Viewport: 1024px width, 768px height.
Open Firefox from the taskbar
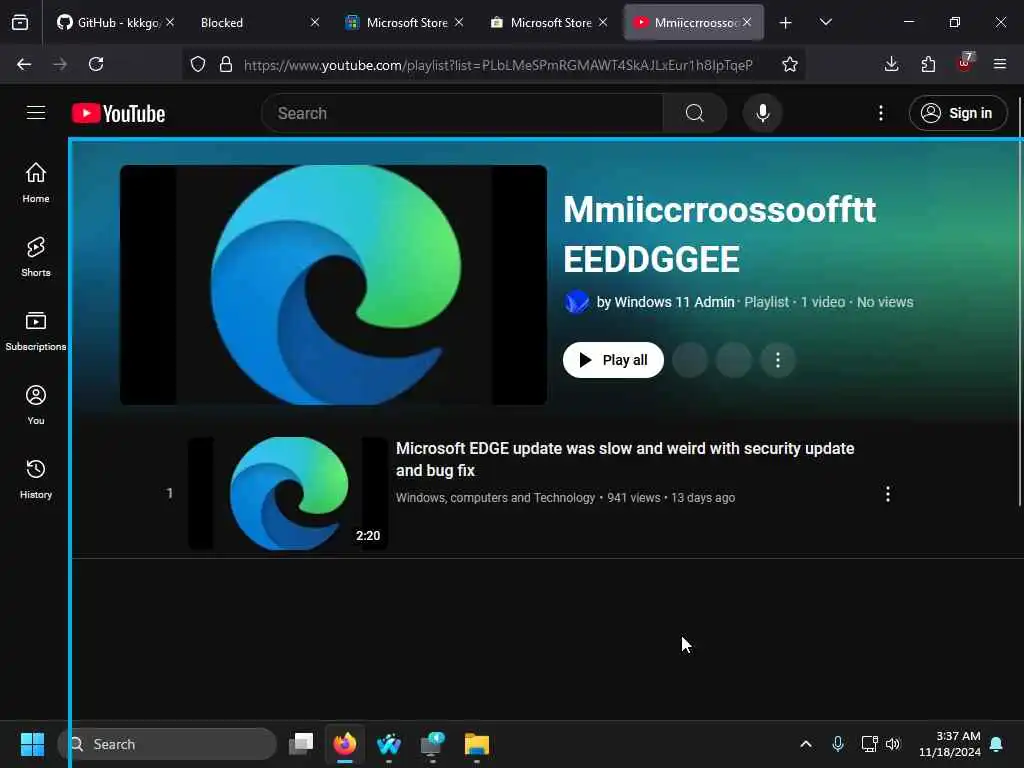(345, 744)
